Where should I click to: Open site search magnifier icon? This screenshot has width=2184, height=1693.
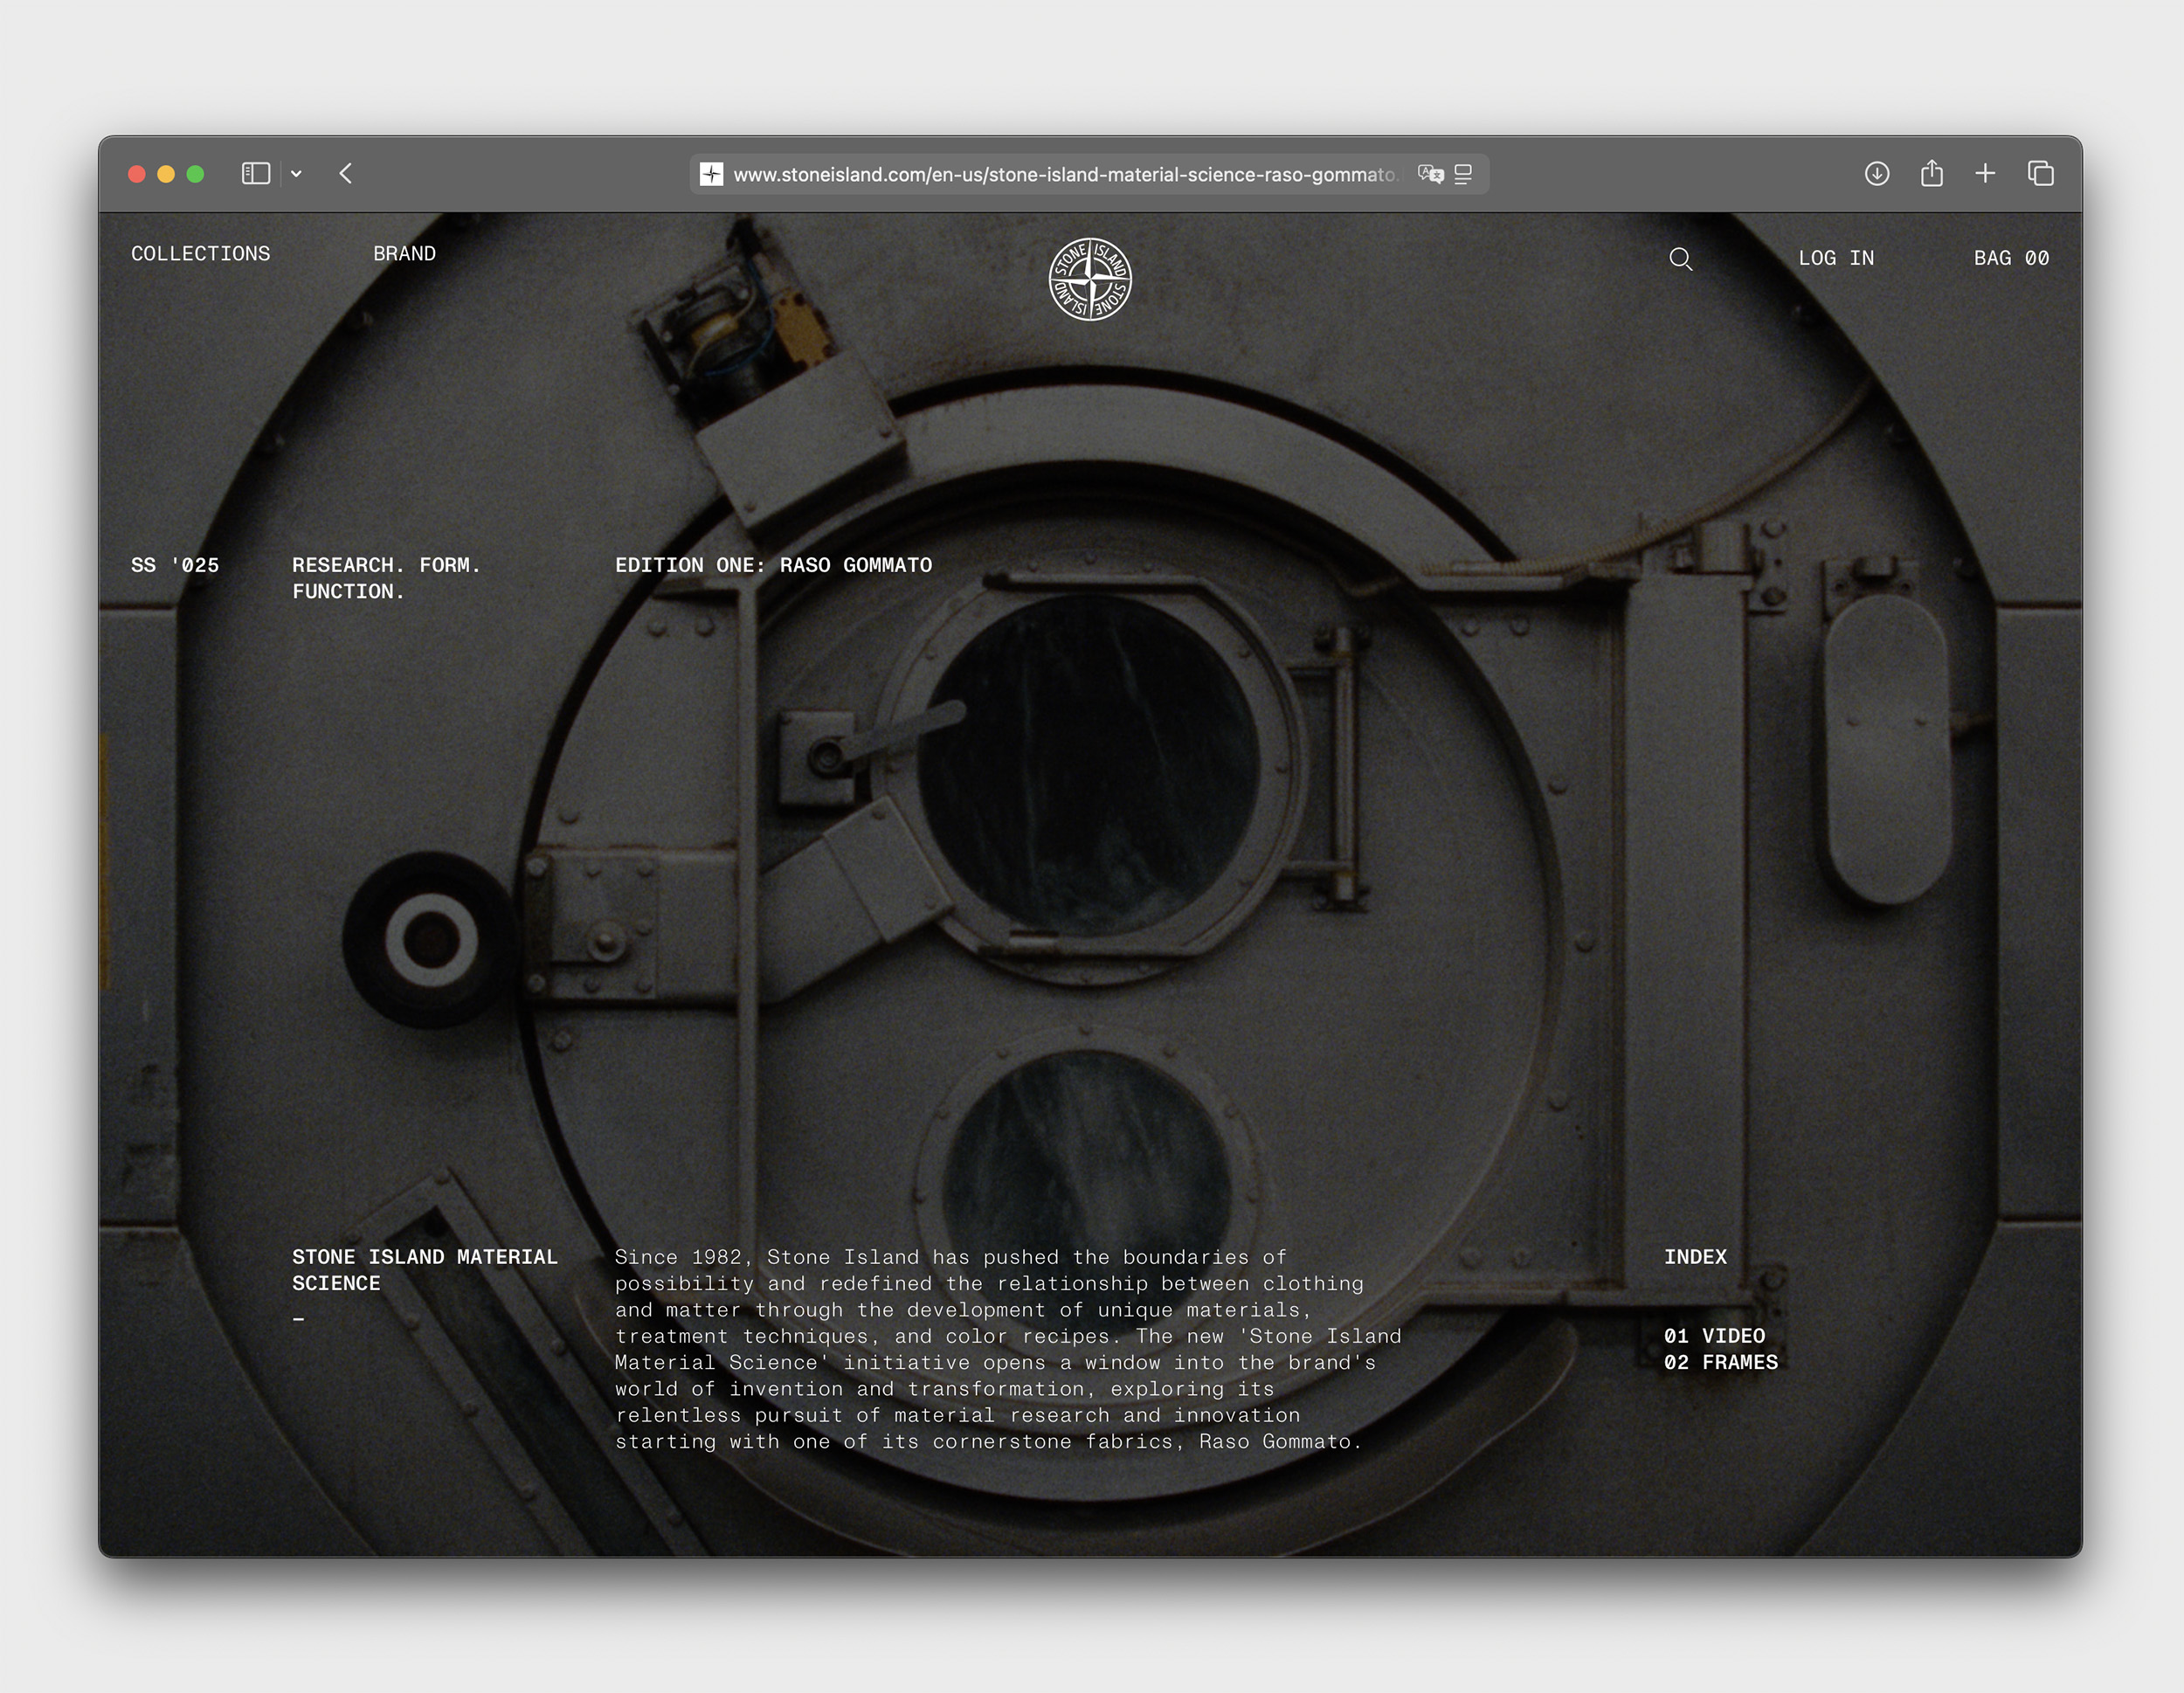1681,259
